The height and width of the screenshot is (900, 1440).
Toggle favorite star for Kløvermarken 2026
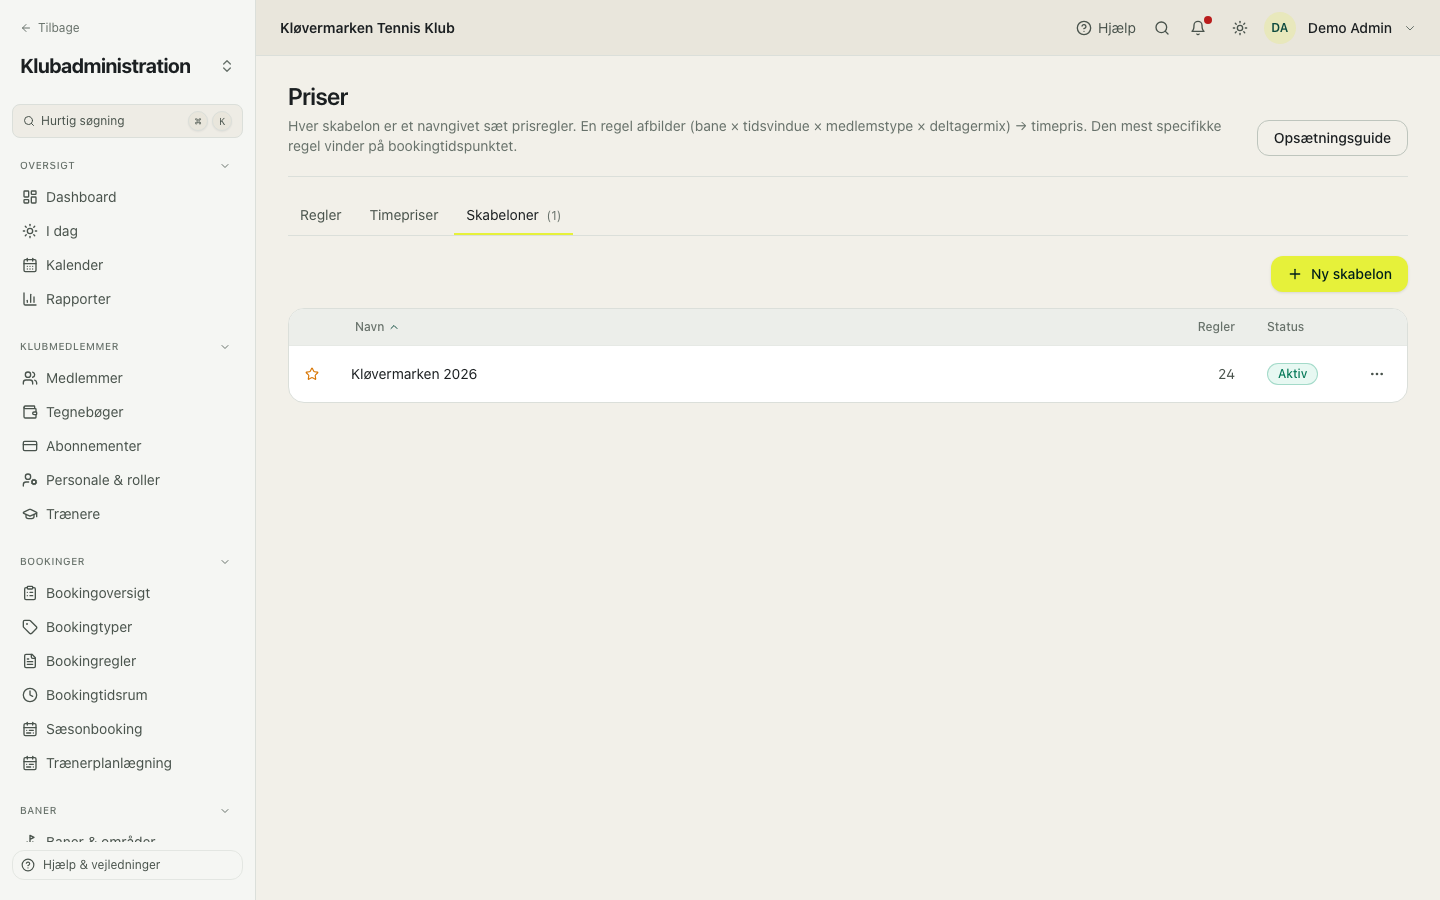coord(312,374)
